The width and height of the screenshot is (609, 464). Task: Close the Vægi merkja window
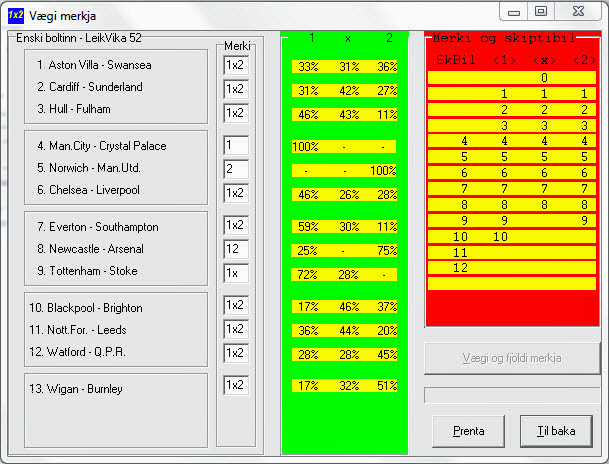click(578, 11)
